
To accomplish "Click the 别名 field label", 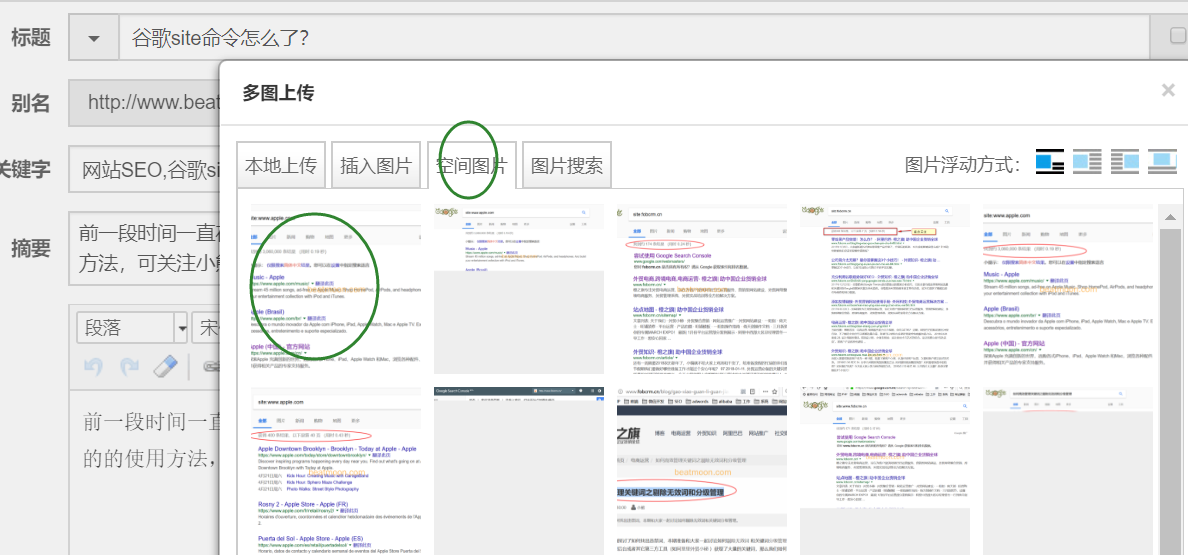I will (x=31, y=103).
